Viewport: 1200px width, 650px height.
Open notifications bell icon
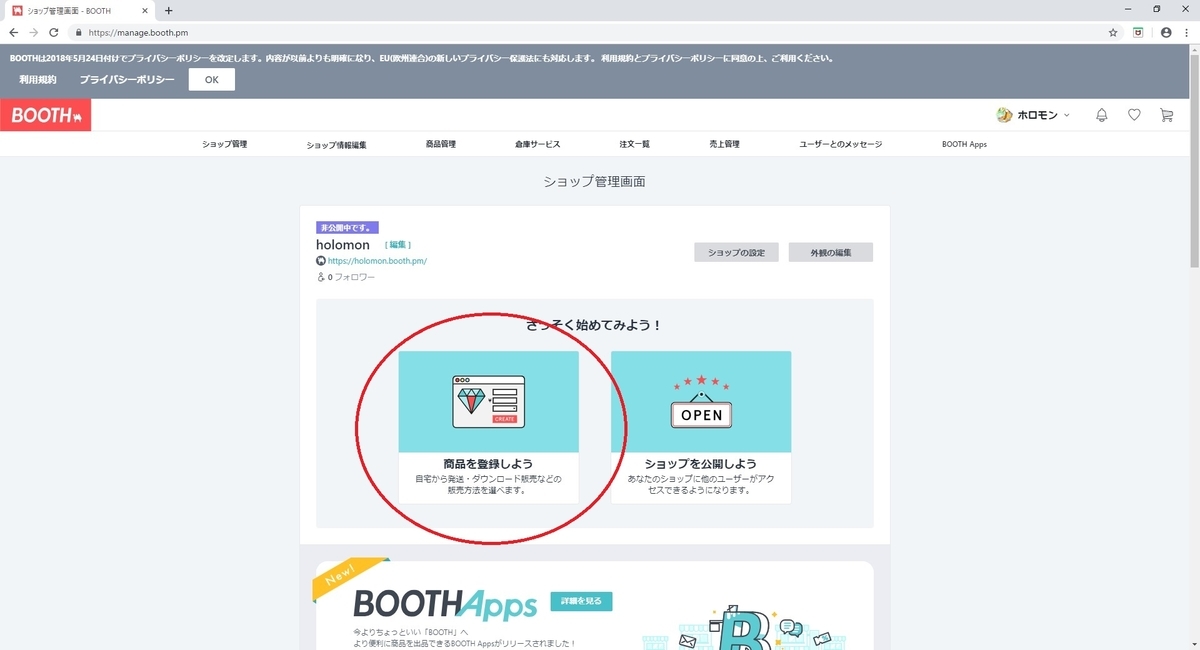click(x=1102, y=115)
